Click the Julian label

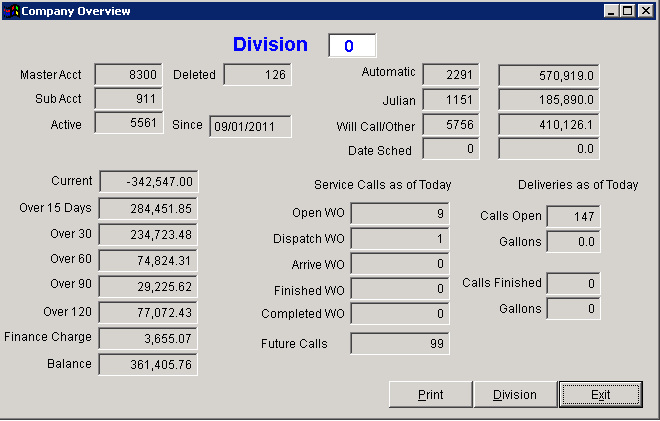coord(399,101)
